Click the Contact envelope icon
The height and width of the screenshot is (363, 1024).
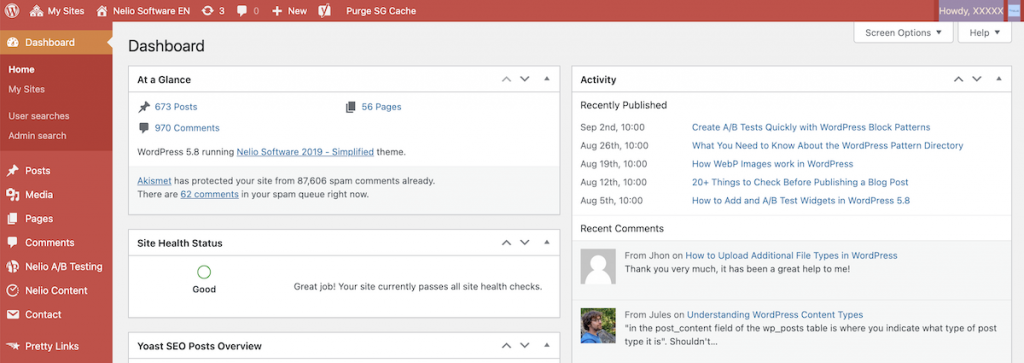point(12,315)
